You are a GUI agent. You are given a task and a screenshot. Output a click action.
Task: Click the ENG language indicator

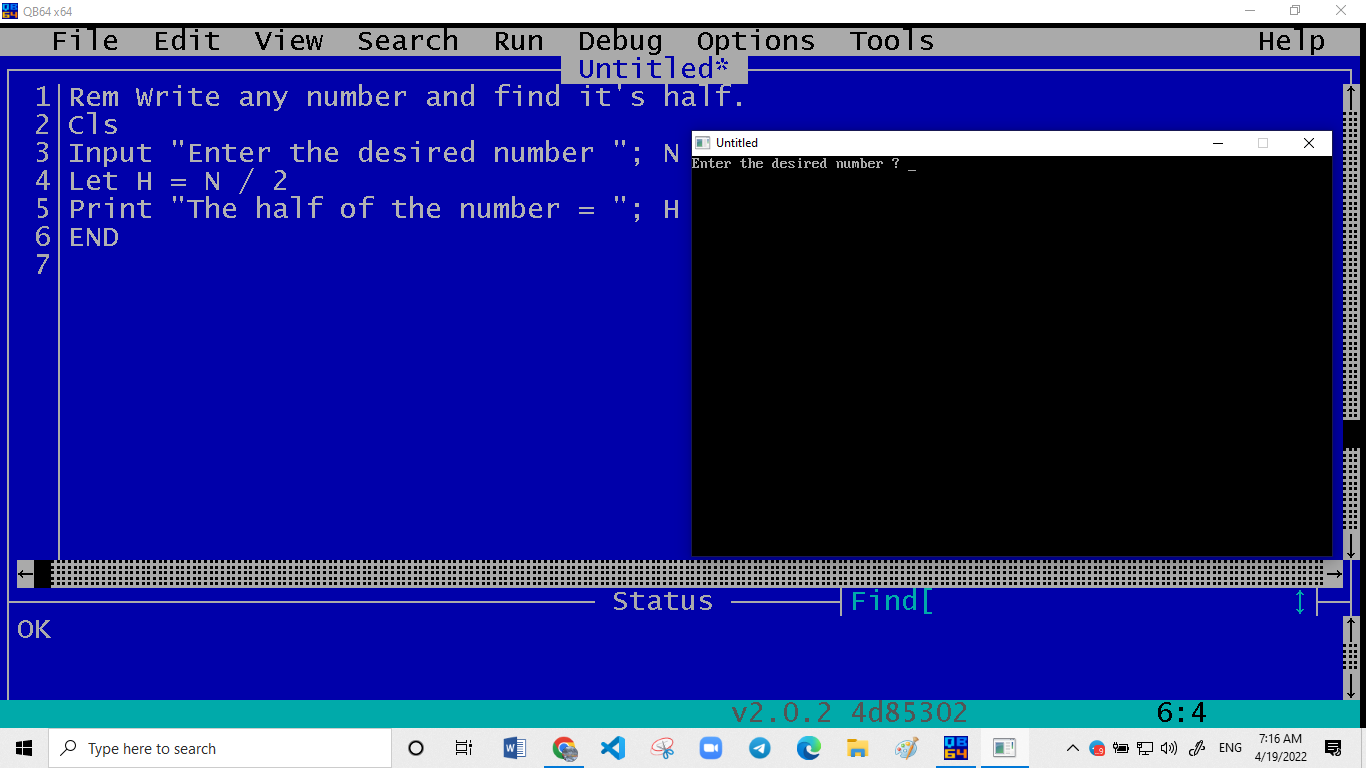(x=1231, y=748)
